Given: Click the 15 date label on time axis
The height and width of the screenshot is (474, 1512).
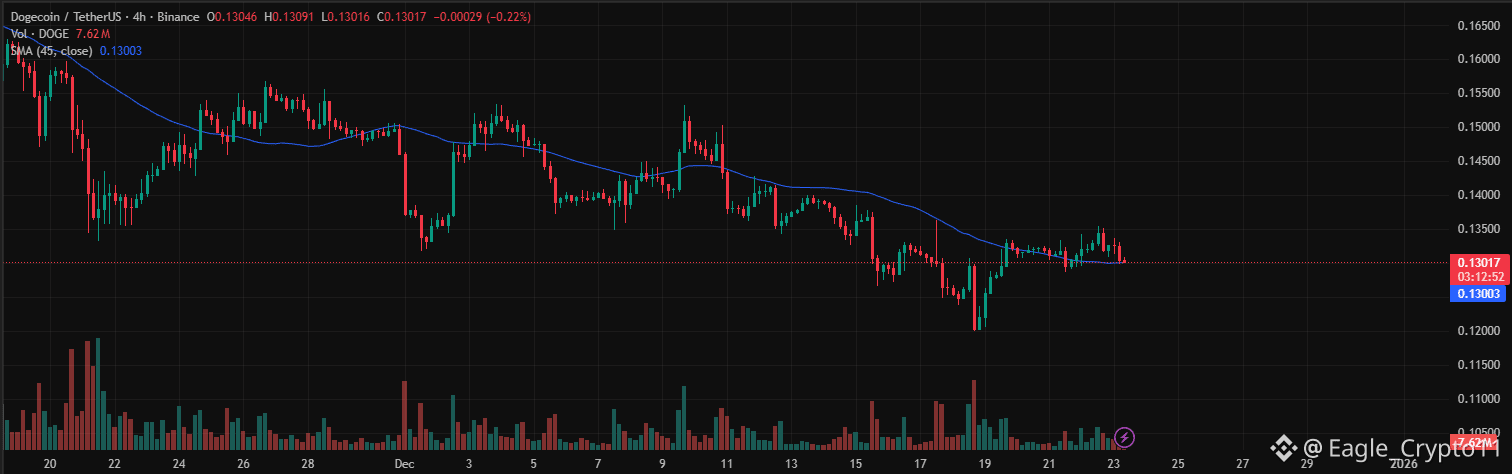Looking at the screenshot, I should coord(856,464).
